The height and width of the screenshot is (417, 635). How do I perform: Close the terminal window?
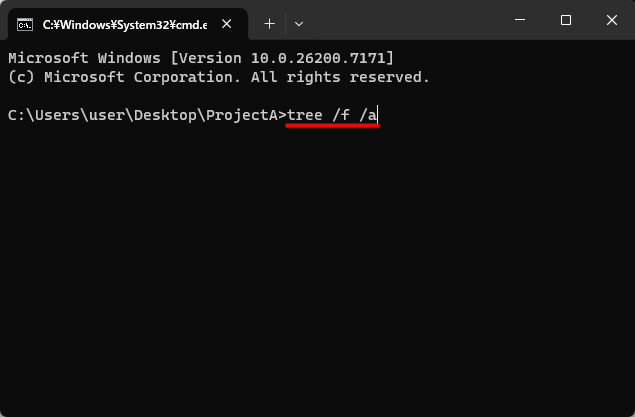(x=610, y=20)
